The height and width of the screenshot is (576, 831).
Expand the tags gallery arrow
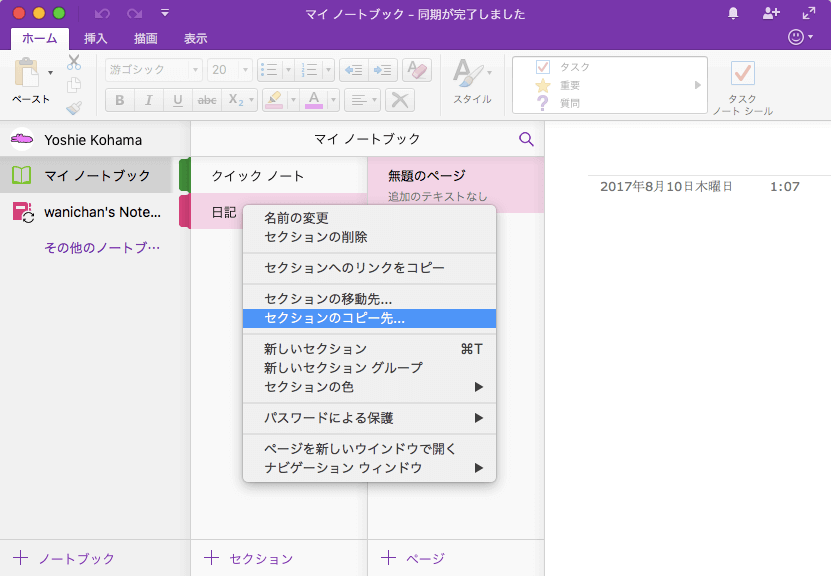(x=697, y=85)
